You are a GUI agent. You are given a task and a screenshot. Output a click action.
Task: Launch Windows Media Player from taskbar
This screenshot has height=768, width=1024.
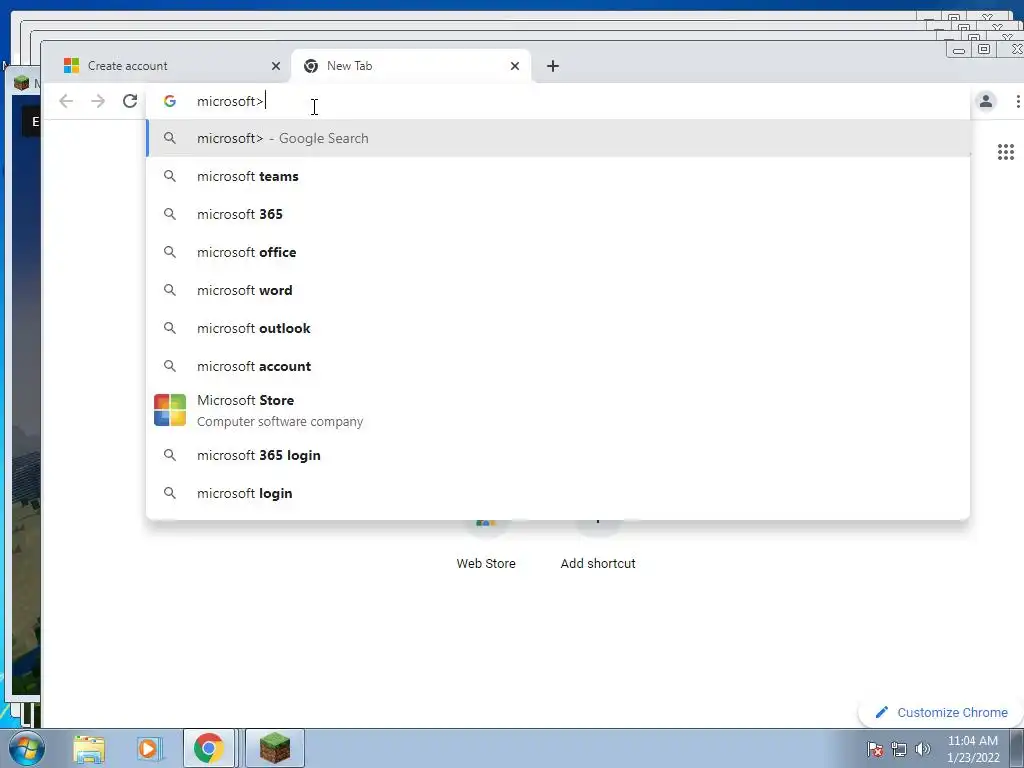pos(148,749)
